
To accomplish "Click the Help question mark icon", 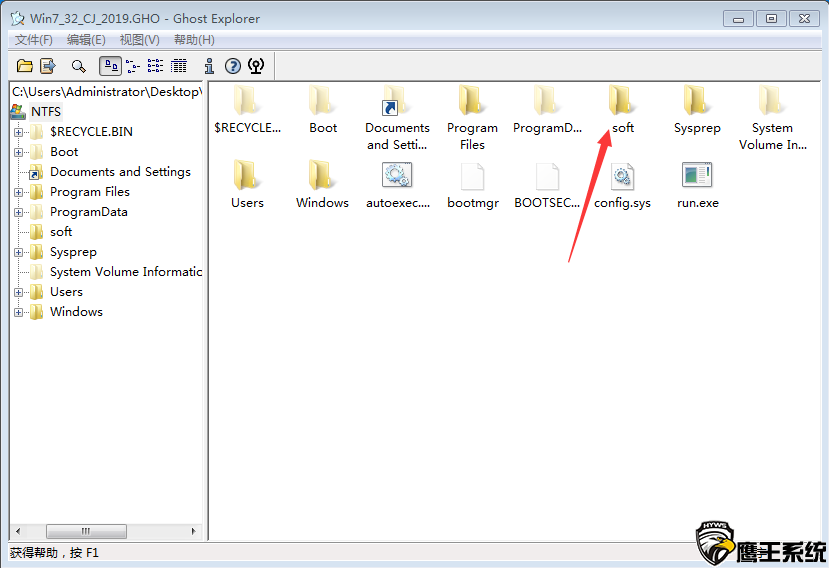I will 233,66.
